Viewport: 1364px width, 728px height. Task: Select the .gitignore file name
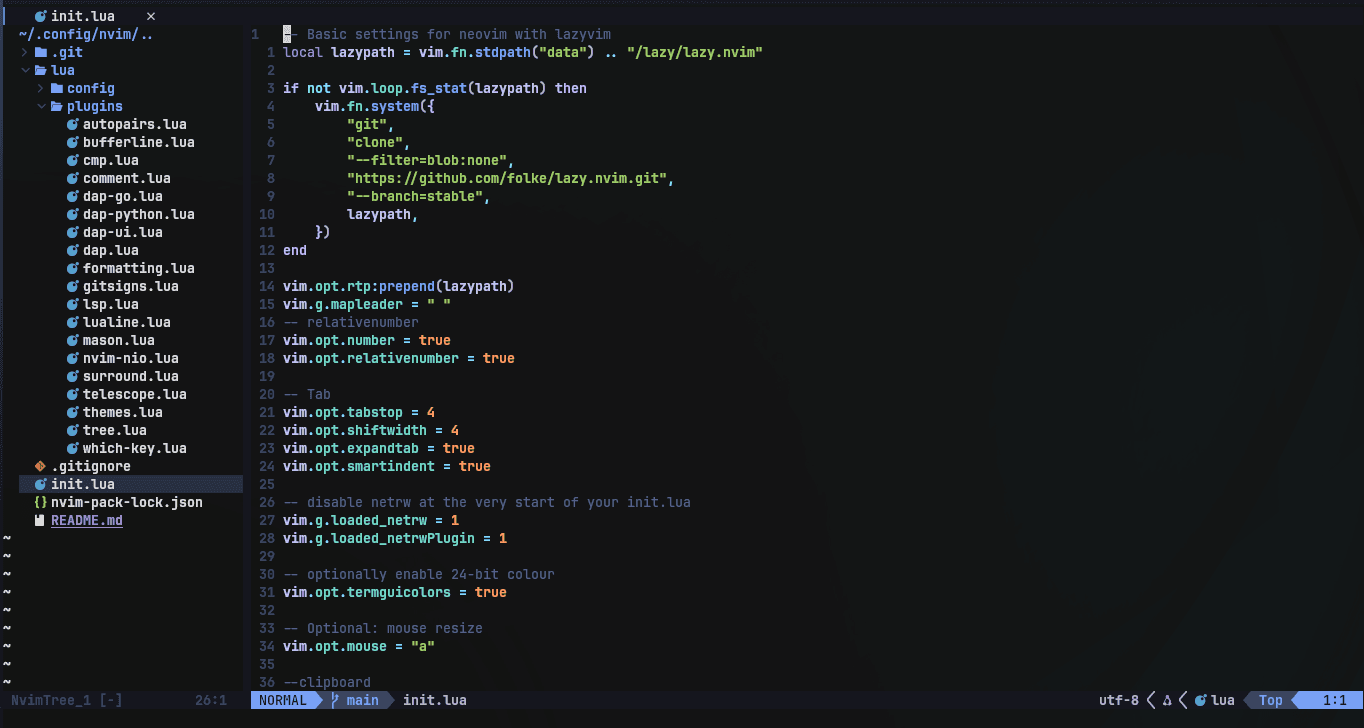coord(91,466)
